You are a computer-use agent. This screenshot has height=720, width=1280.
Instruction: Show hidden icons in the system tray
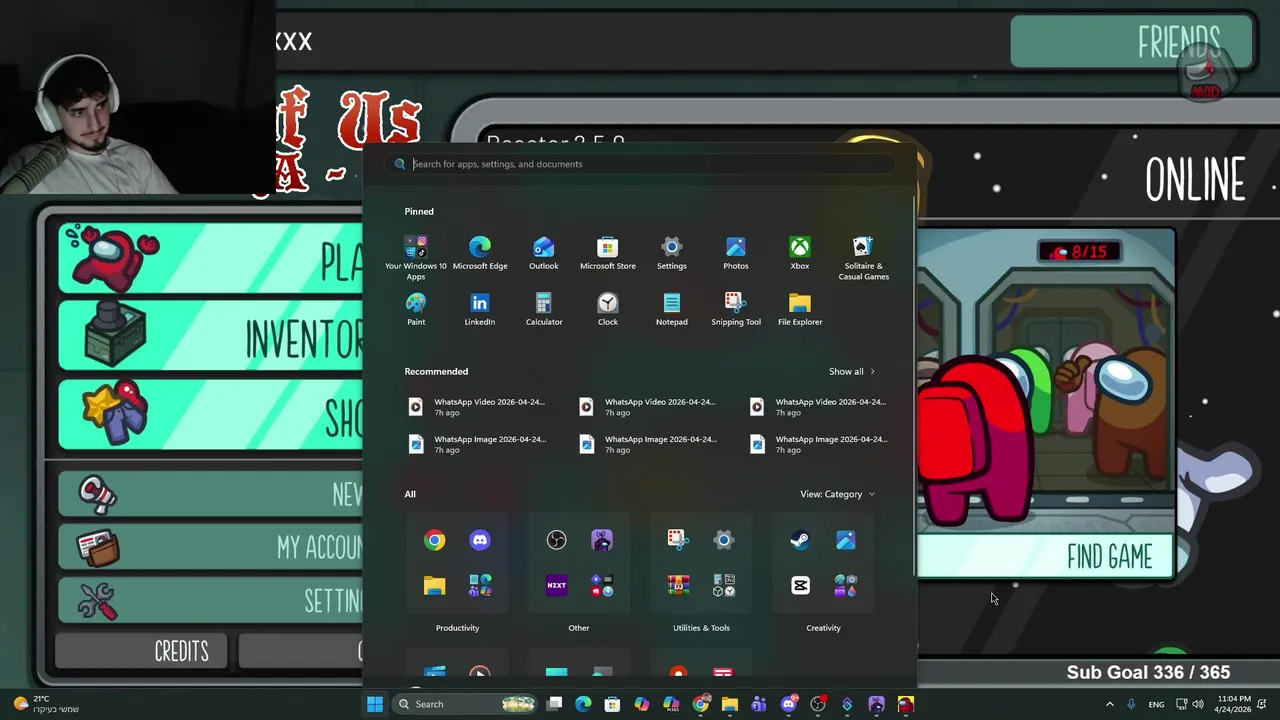click(1109, 704)
